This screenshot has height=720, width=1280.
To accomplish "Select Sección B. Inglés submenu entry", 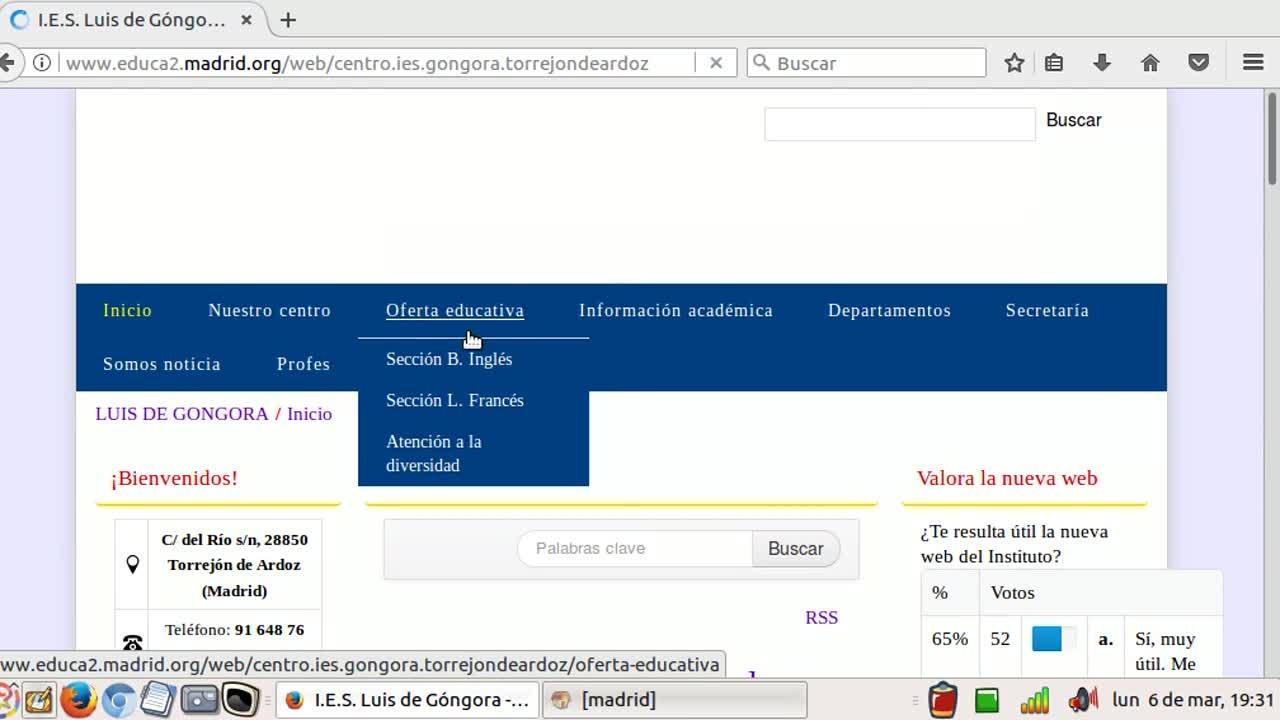I will [449, 359].
